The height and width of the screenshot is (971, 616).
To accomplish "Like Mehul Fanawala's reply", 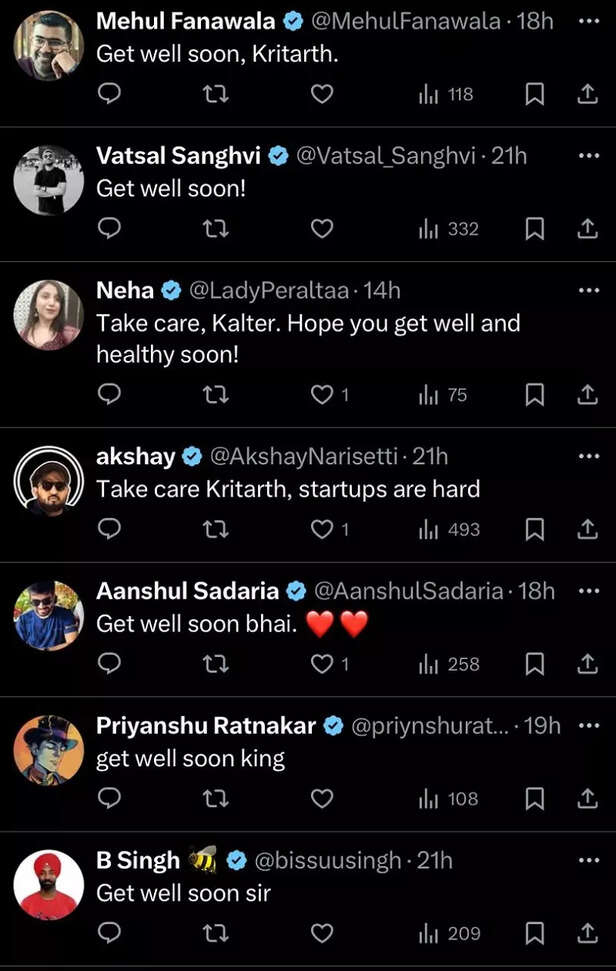I will (322, 94).
